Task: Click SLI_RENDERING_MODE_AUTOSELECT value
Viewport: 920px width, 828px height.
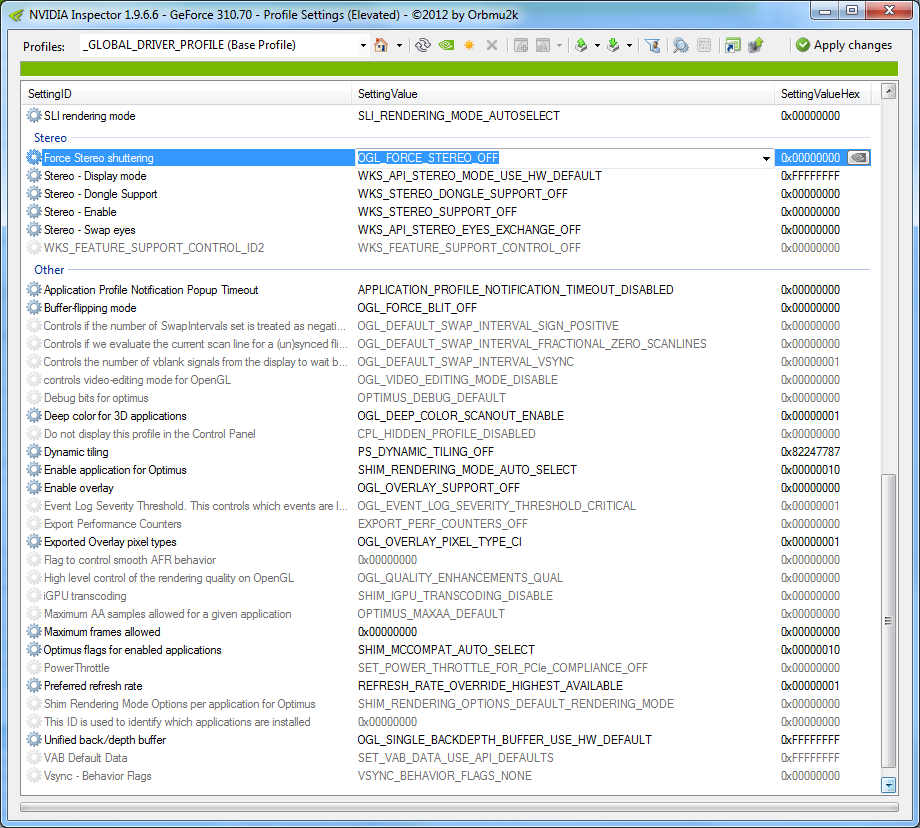Action: coord(458,116)
